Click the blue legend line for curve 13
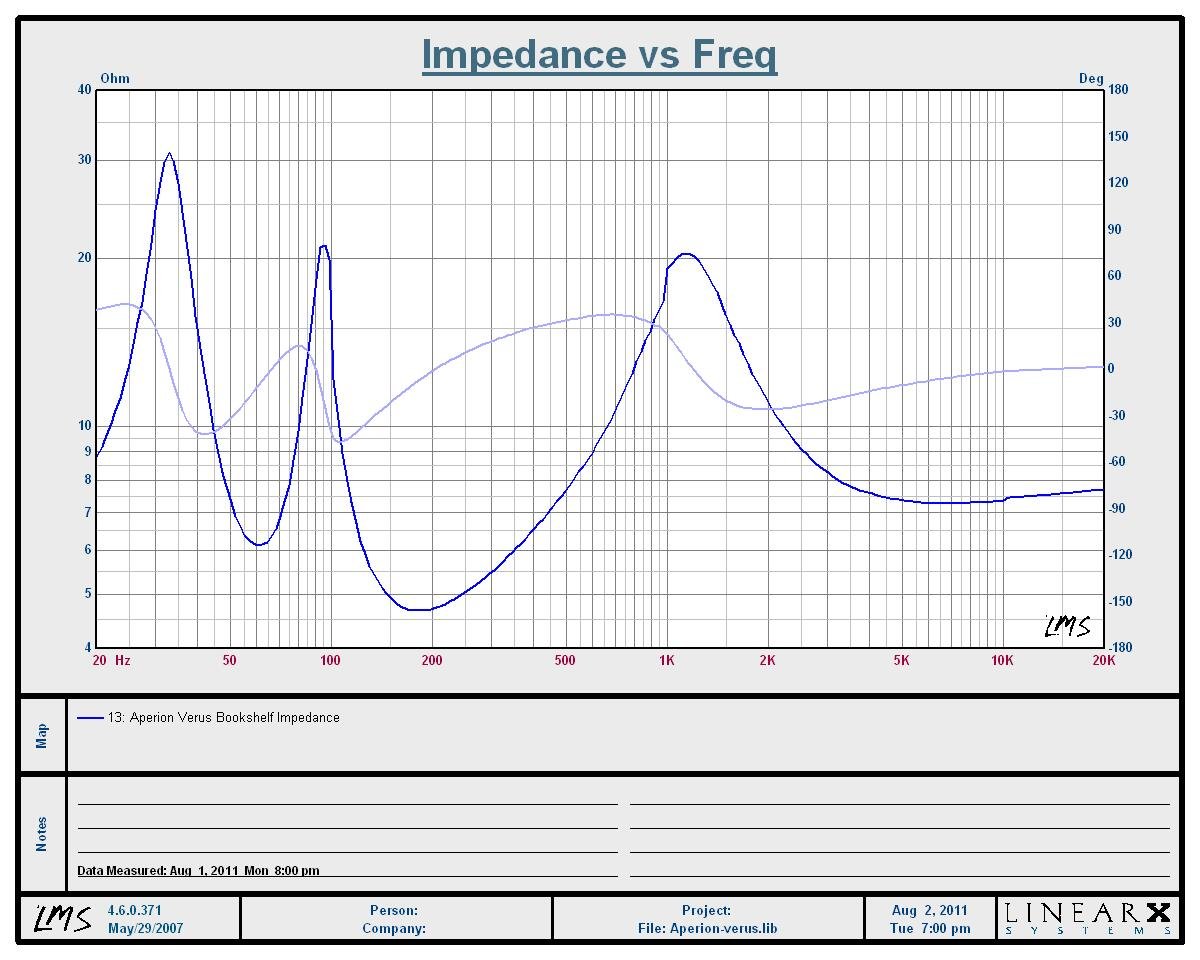Image resolution: width=1200 pixels, height=960 pixels. point(90,718)
